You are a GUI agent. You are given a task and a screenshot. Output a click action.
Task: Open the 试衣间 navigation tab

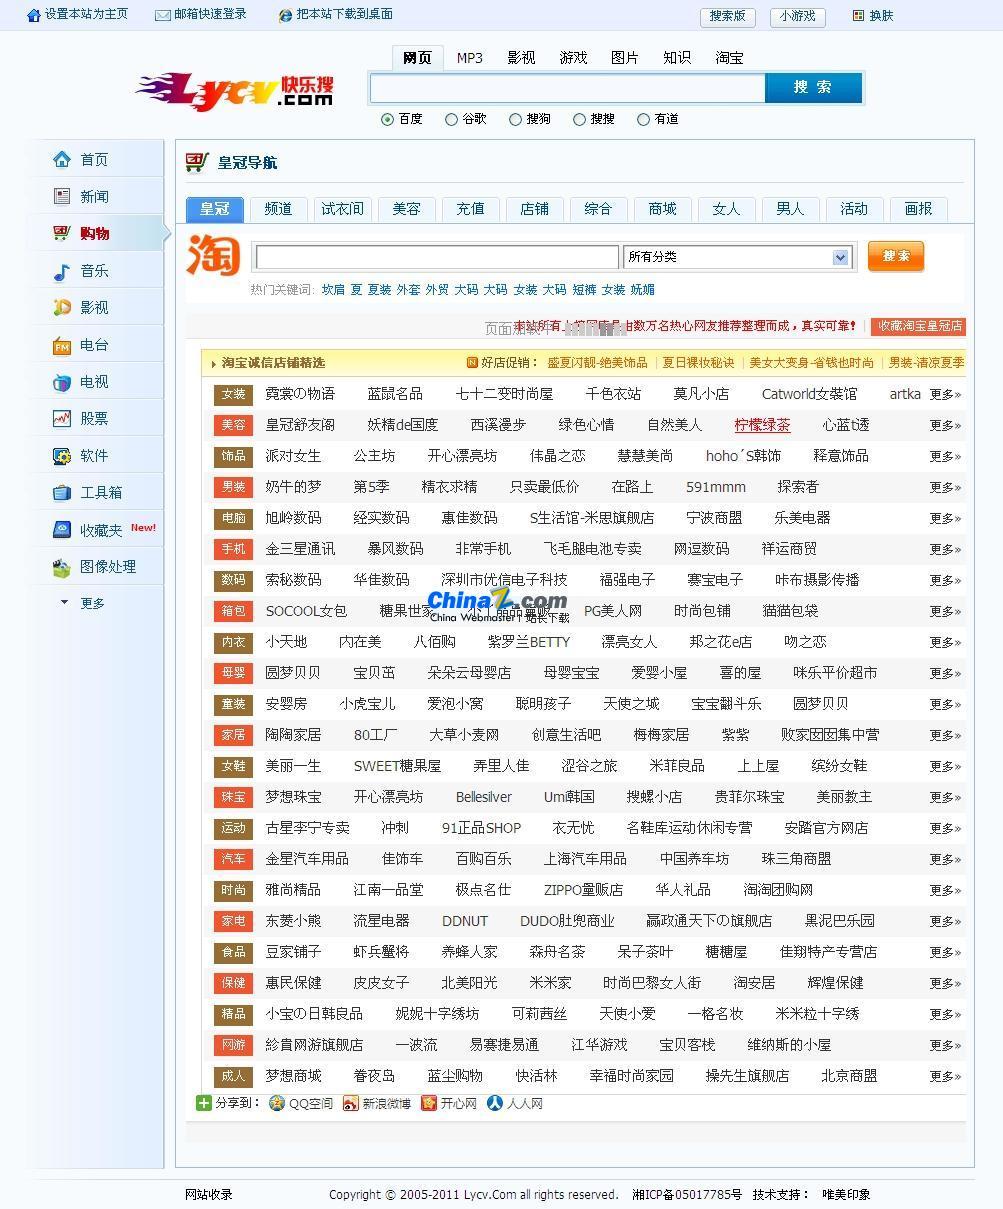click(x=342, y=208)
